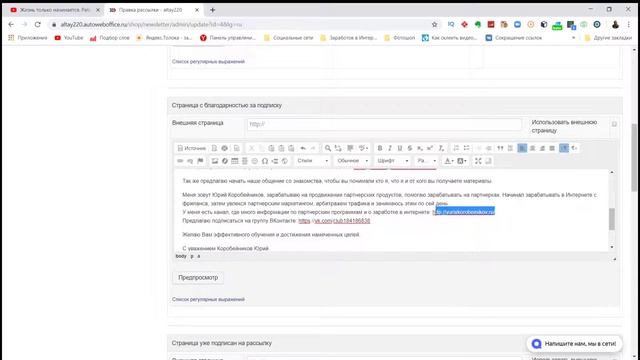Screen dimensions: 640x360
Task: Apply Italic formatting in the editor
Action: pyautogui.click(x=390, y=148)
